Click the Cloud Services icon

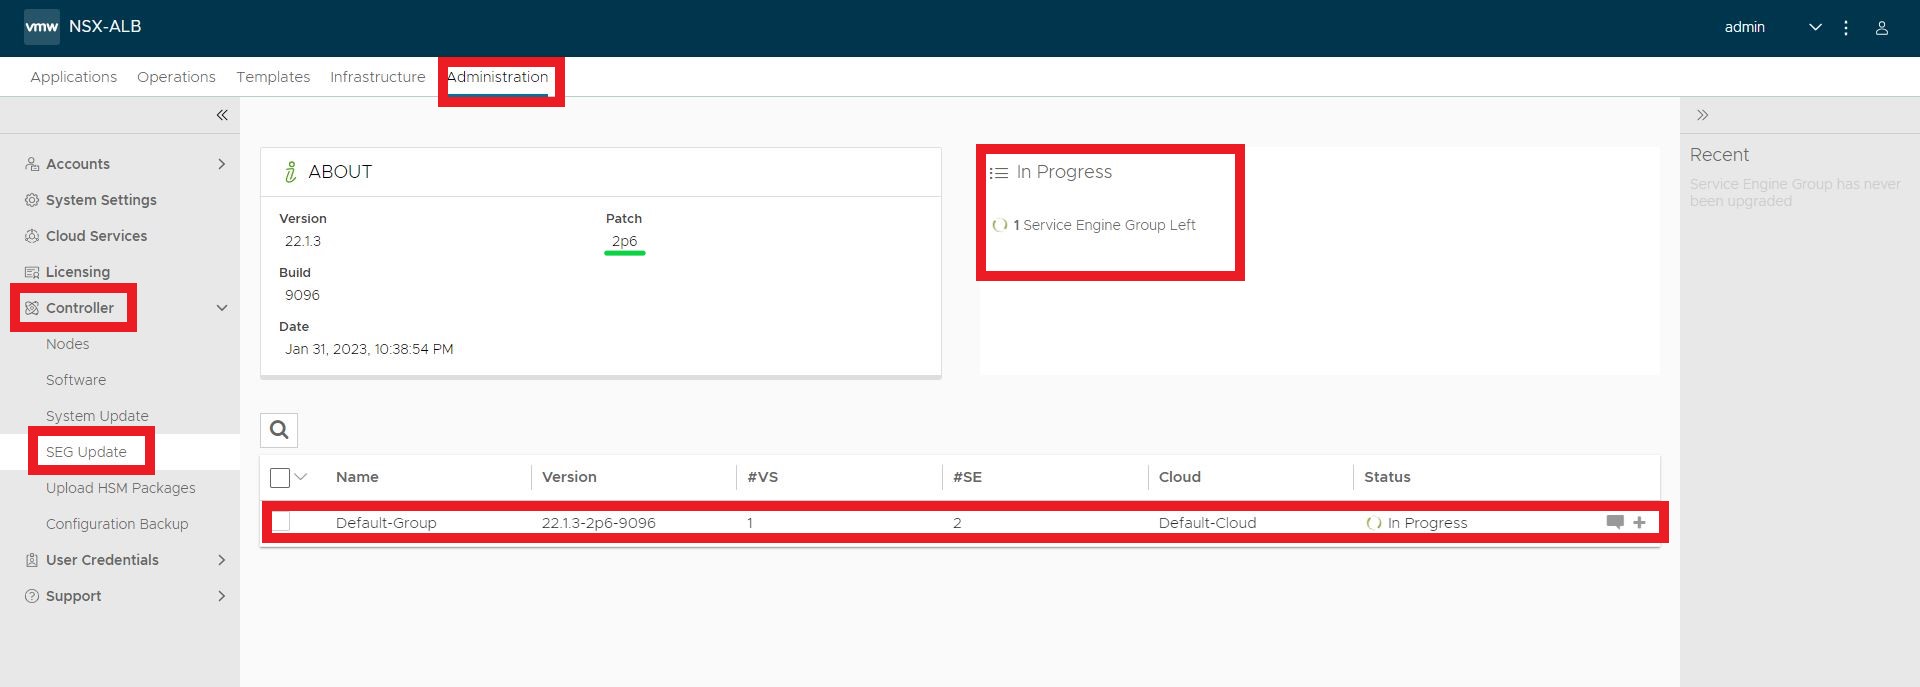[32, 236]
